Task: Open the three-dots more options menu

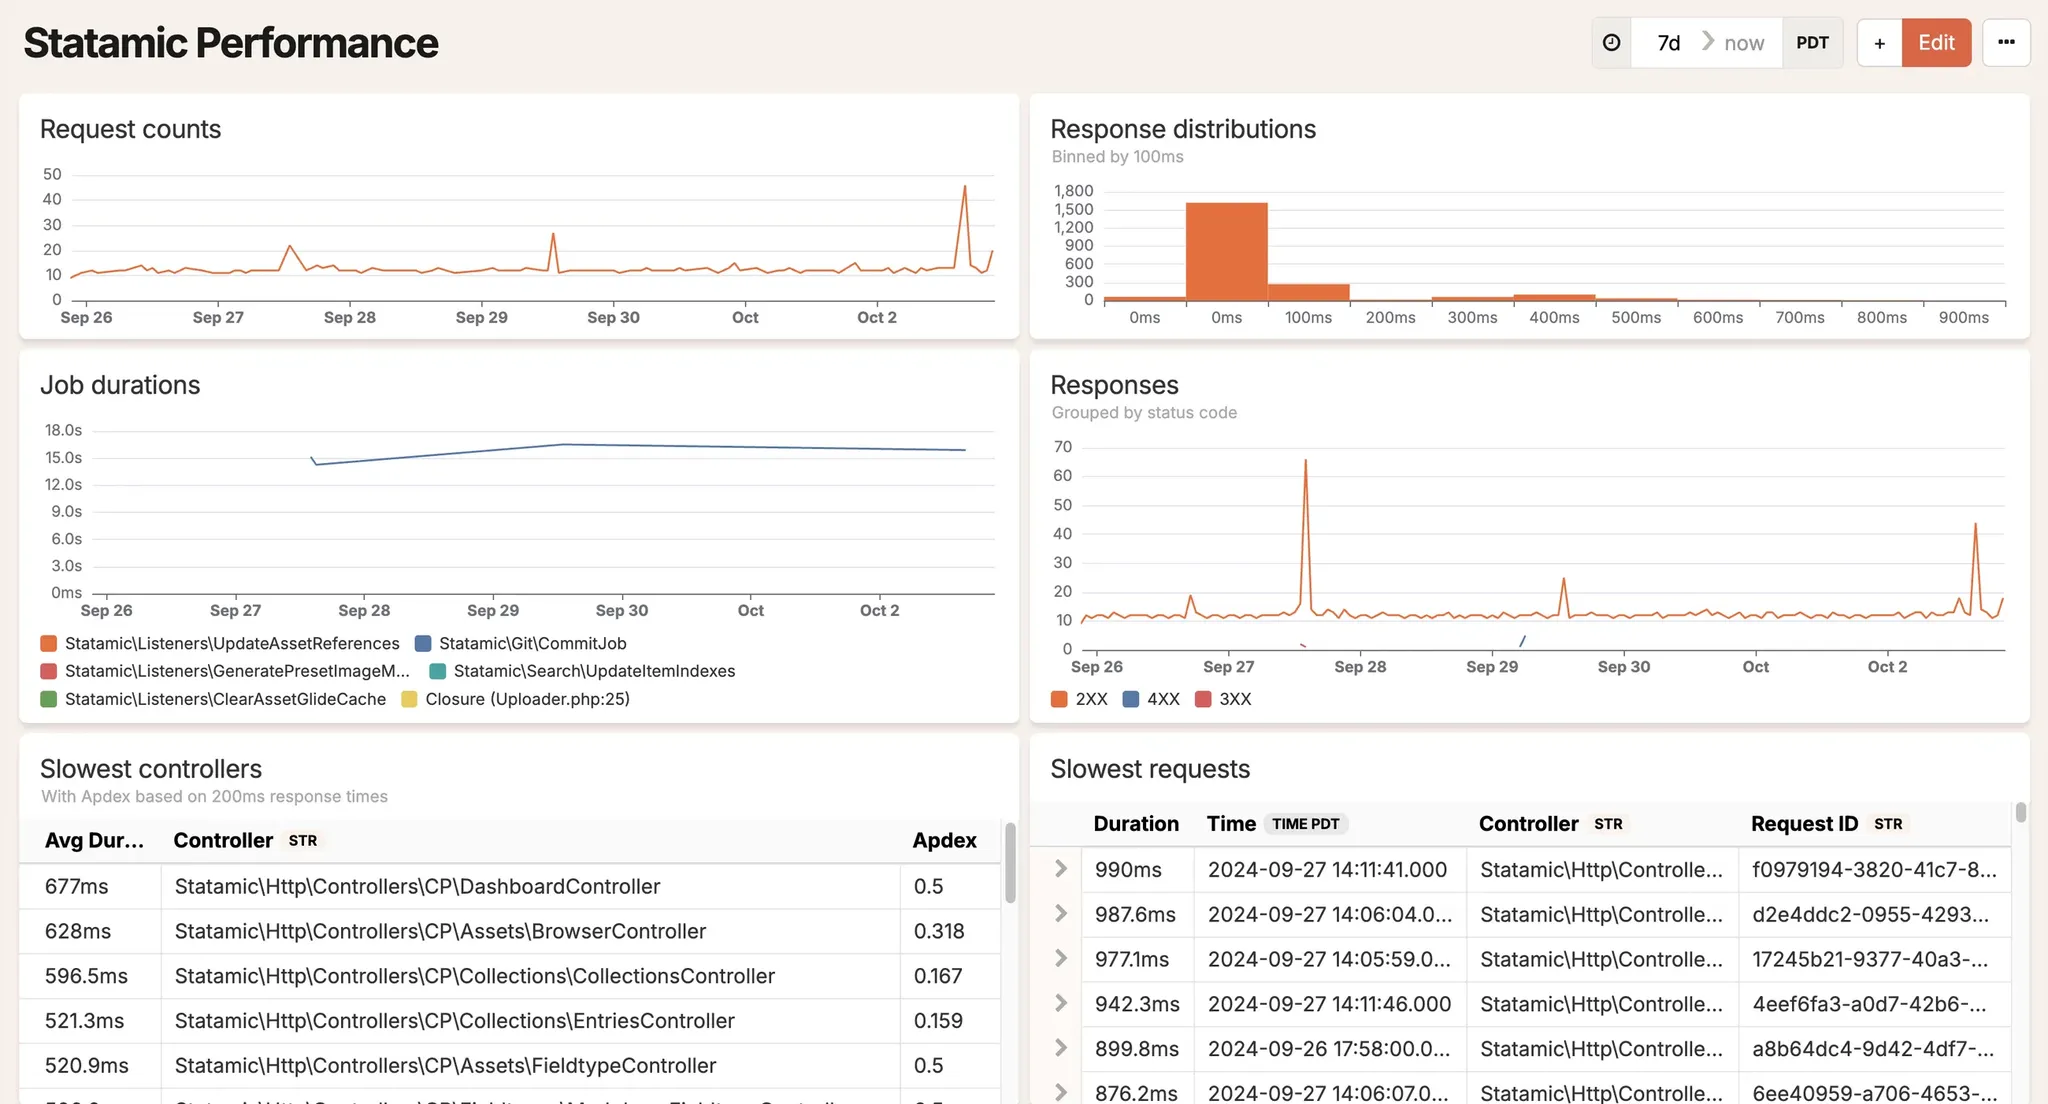Action: pos(2006,43)
